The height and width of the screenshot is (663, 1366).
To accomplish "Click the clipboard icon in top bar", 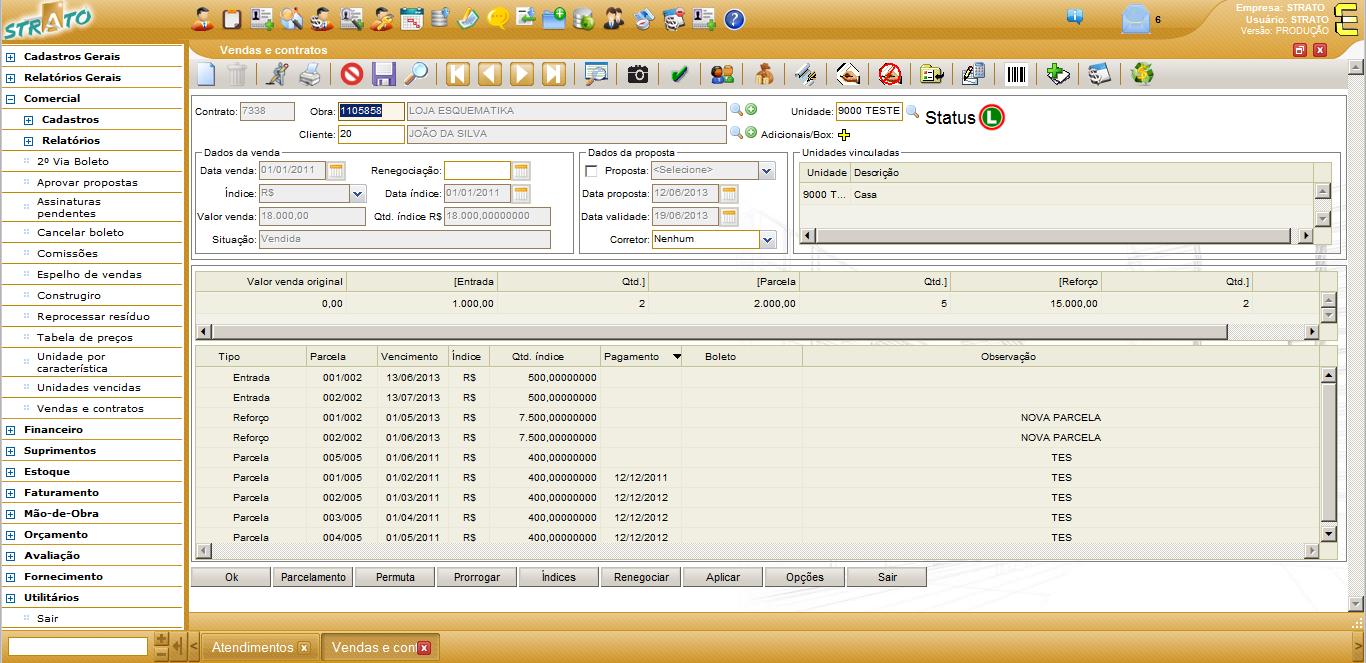I will pos(232,18).
